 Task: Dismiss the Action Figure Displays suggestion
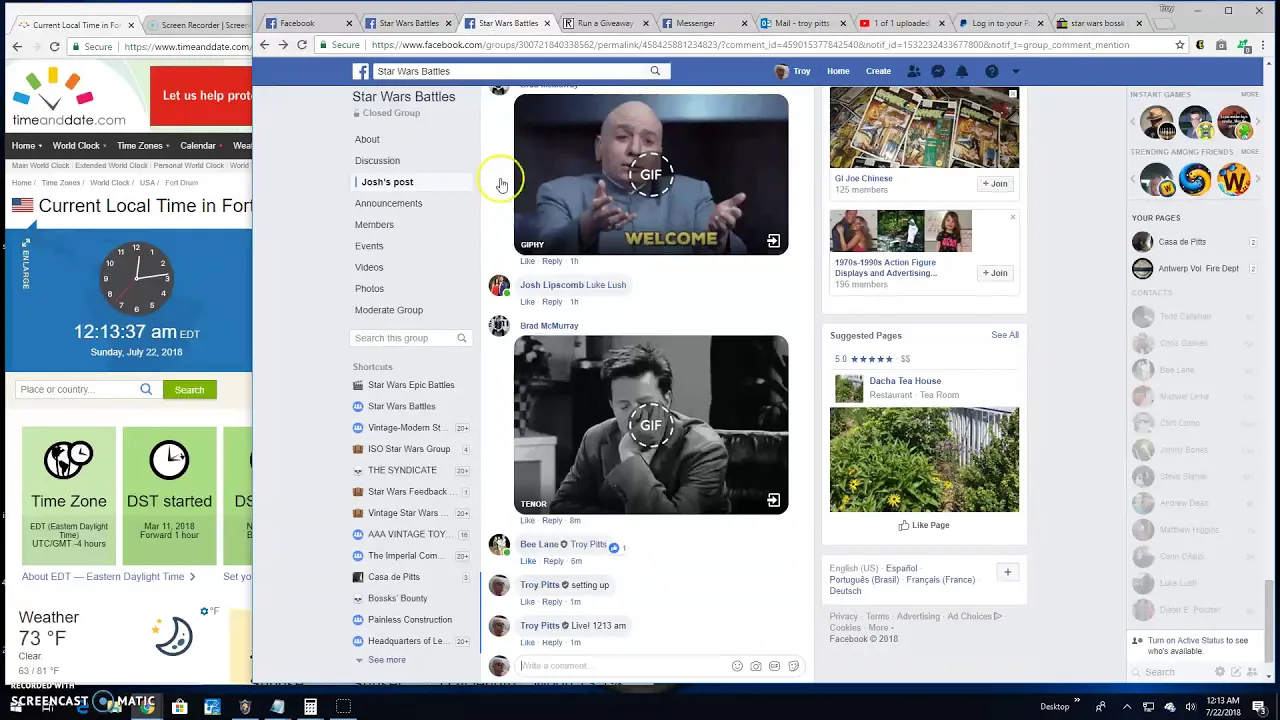1012,217
